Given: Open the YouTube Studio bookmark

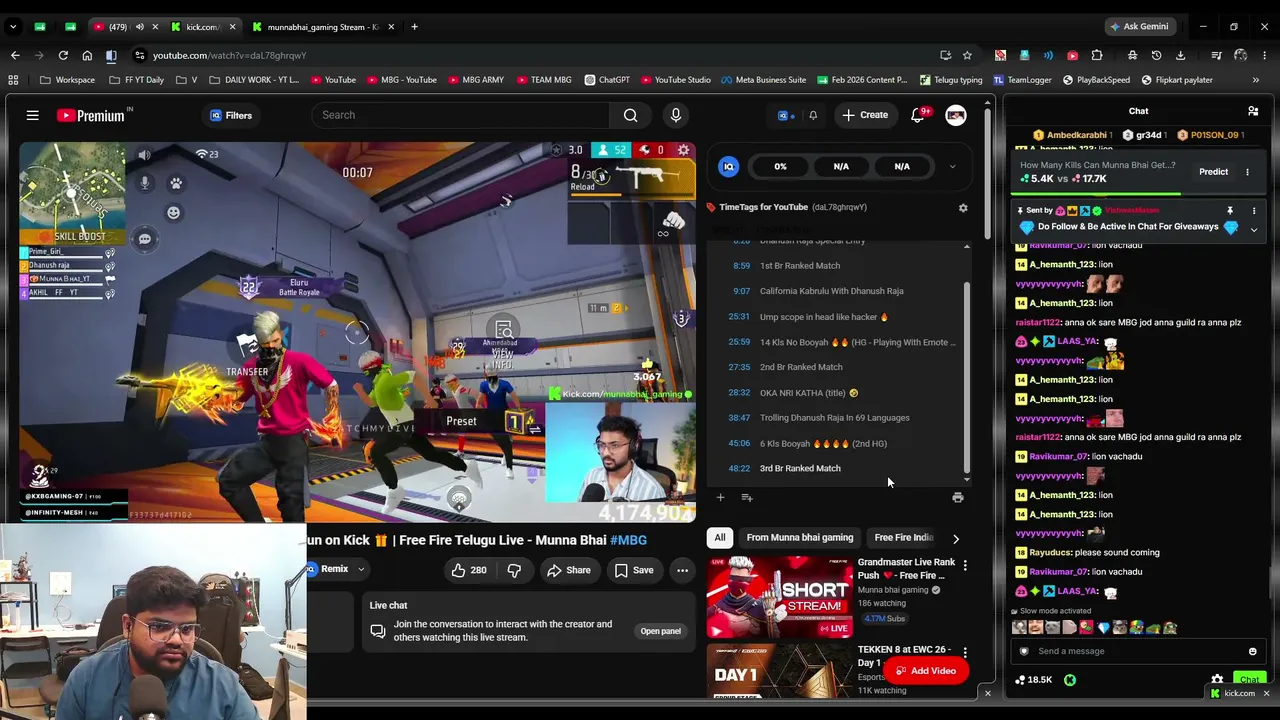Looking at the screenshot, I should (675, 80).
